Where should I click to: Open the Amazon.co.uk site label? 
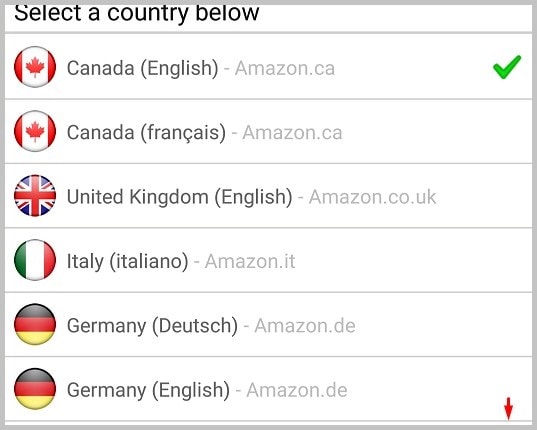373,197
